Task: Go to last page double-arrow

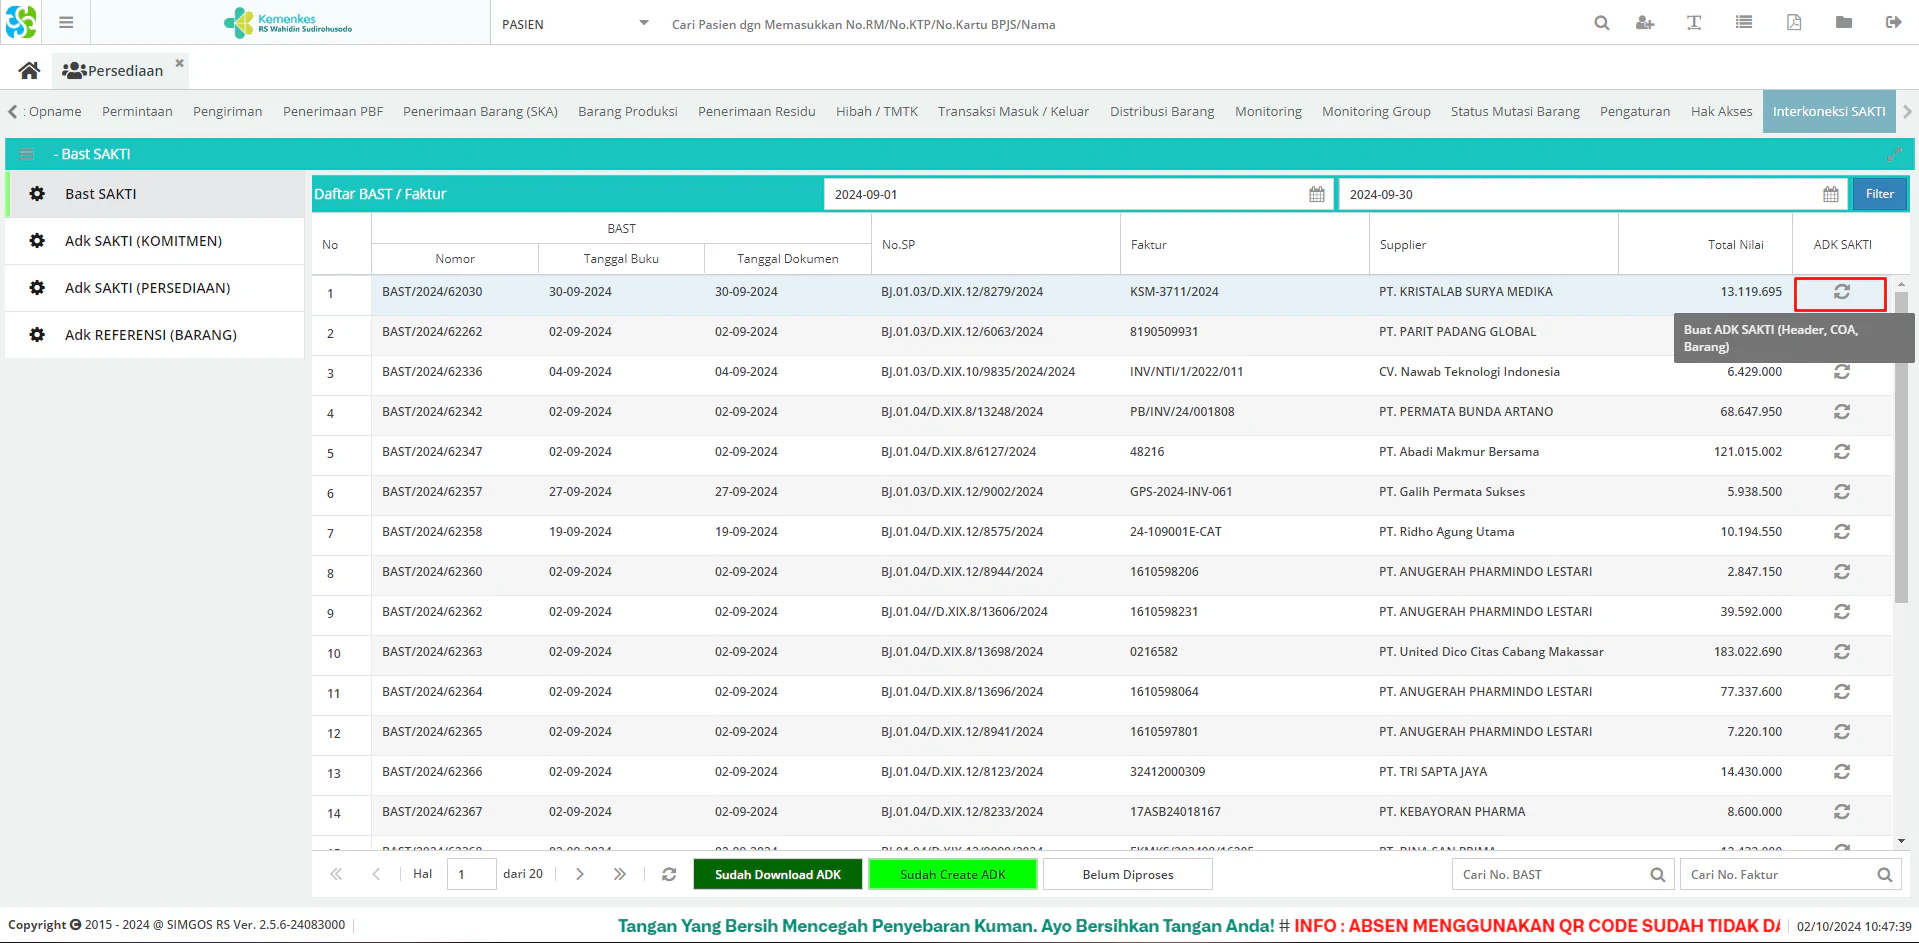Action: pyautogui.click(x=620, y=874)
